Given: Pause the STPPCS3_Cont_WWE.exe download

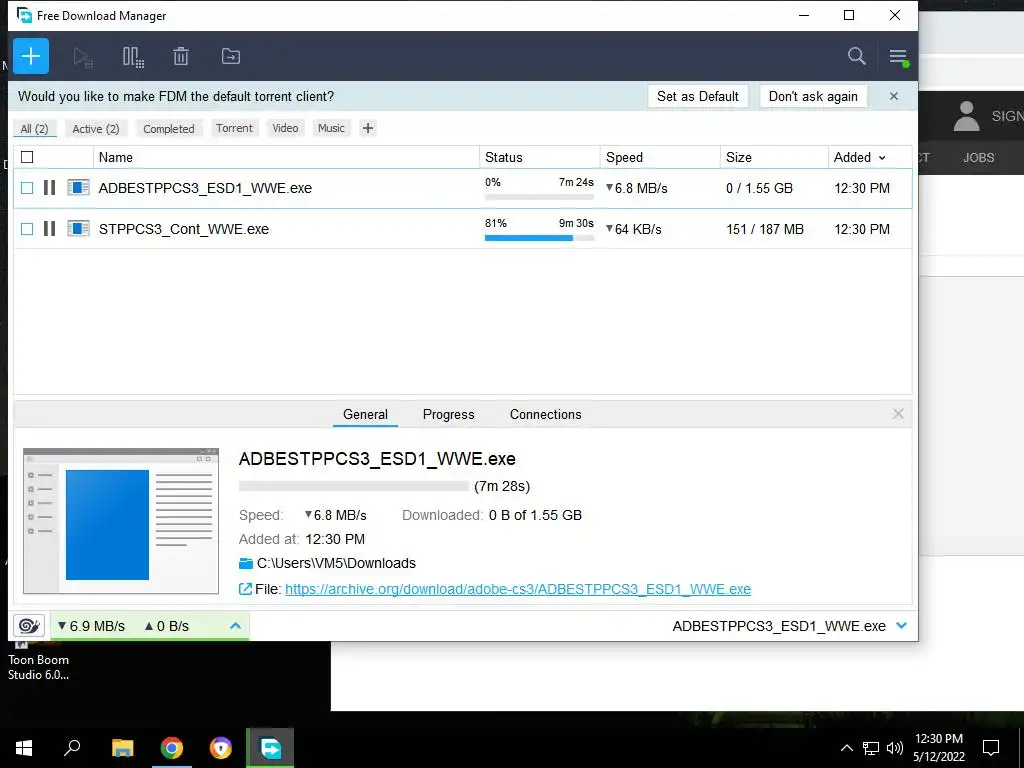Looking at the screenshot, I should point(49,229).
